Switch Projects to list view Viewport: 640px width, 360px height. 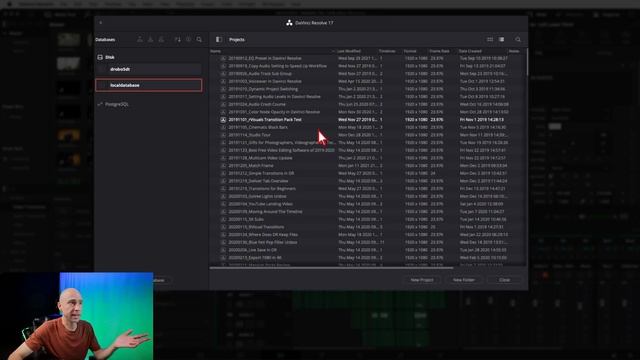(501, 40)
